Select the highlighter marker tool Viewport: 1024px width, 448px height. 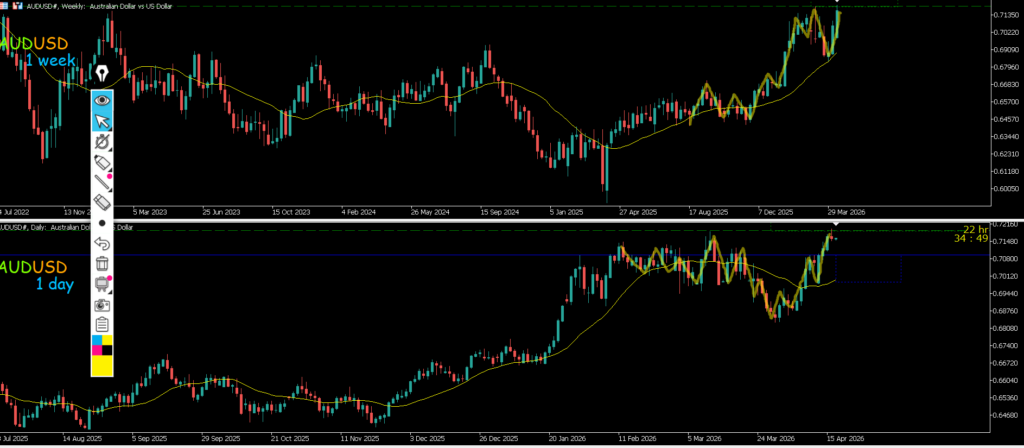pyautogui.click(x=101, y=162)
